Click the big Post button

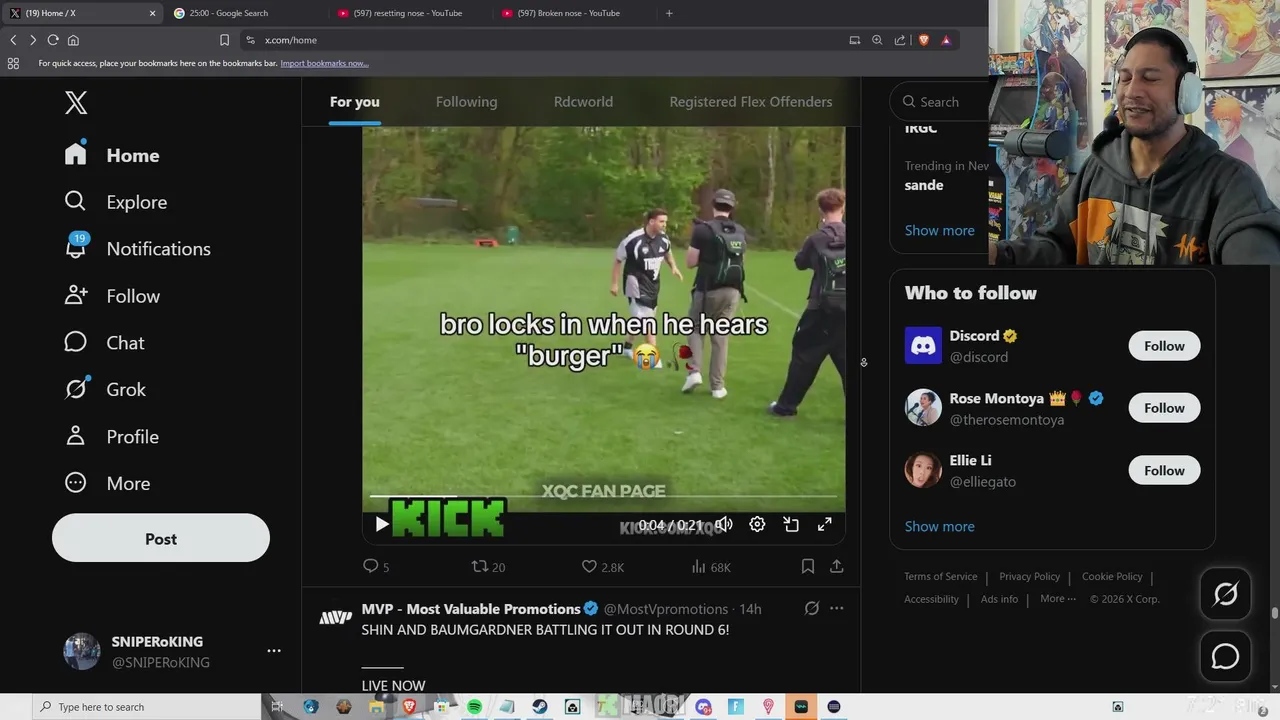click(161, 539)
